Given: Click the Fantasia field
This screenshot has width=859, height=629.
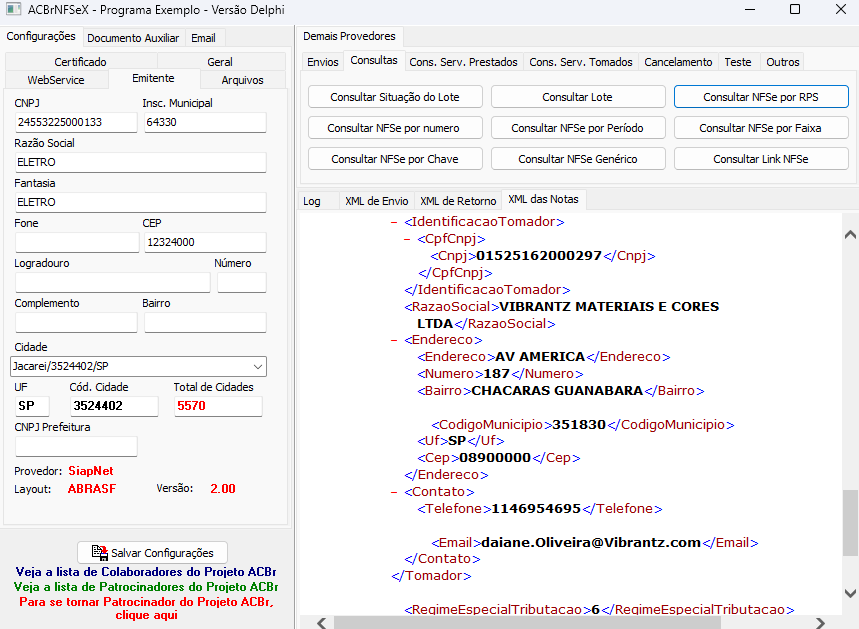Looking at the screenshot, I should click(x=141, y=202).
